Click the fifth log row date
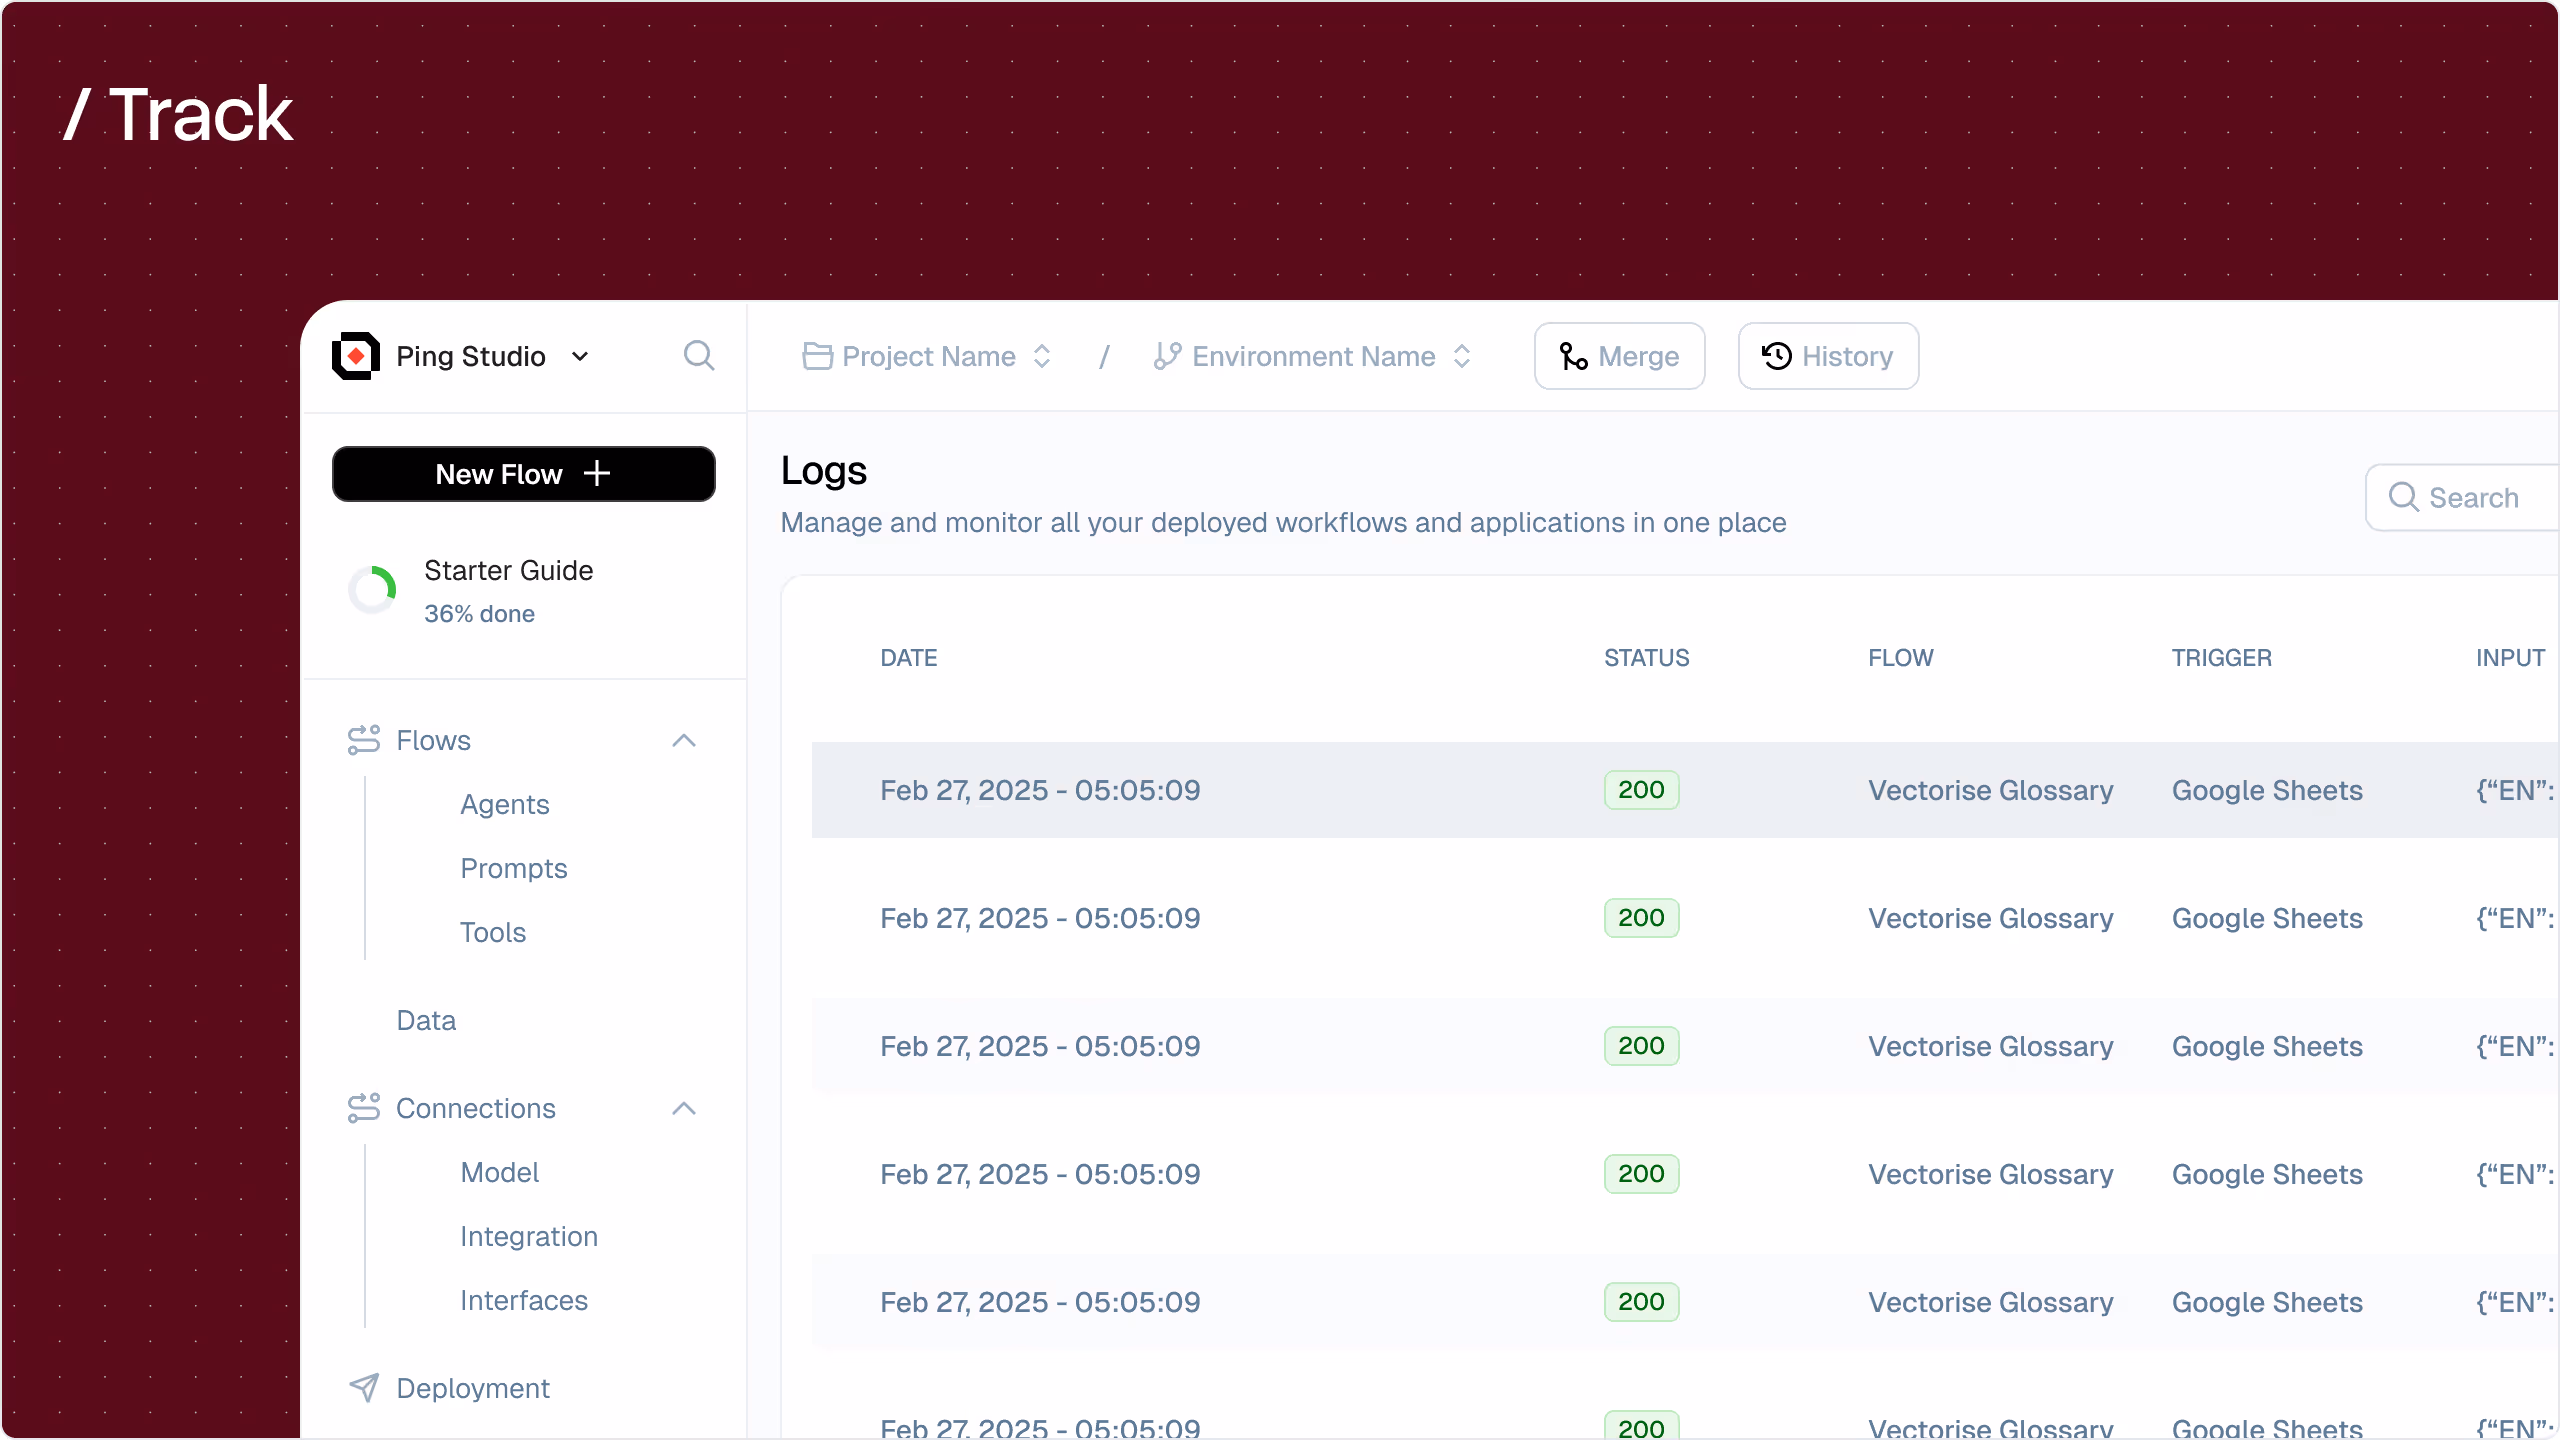2560x1440 pixels. pos(1040,1302)
